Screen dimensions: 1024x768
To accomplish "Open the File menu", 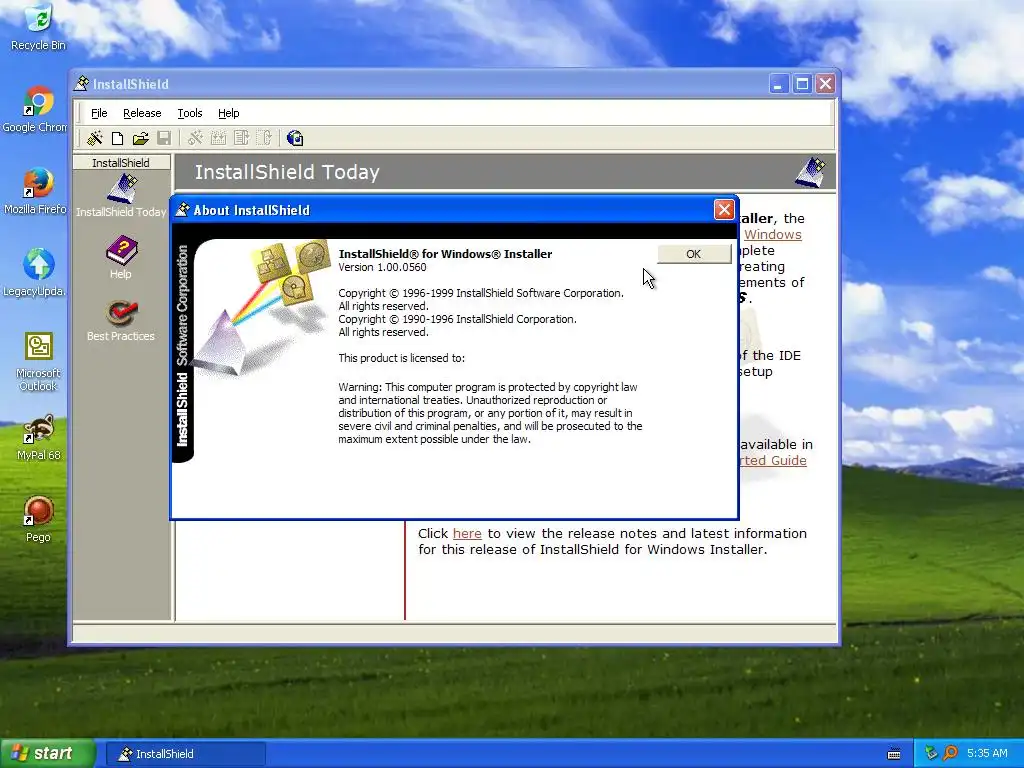I will point(99,113).
